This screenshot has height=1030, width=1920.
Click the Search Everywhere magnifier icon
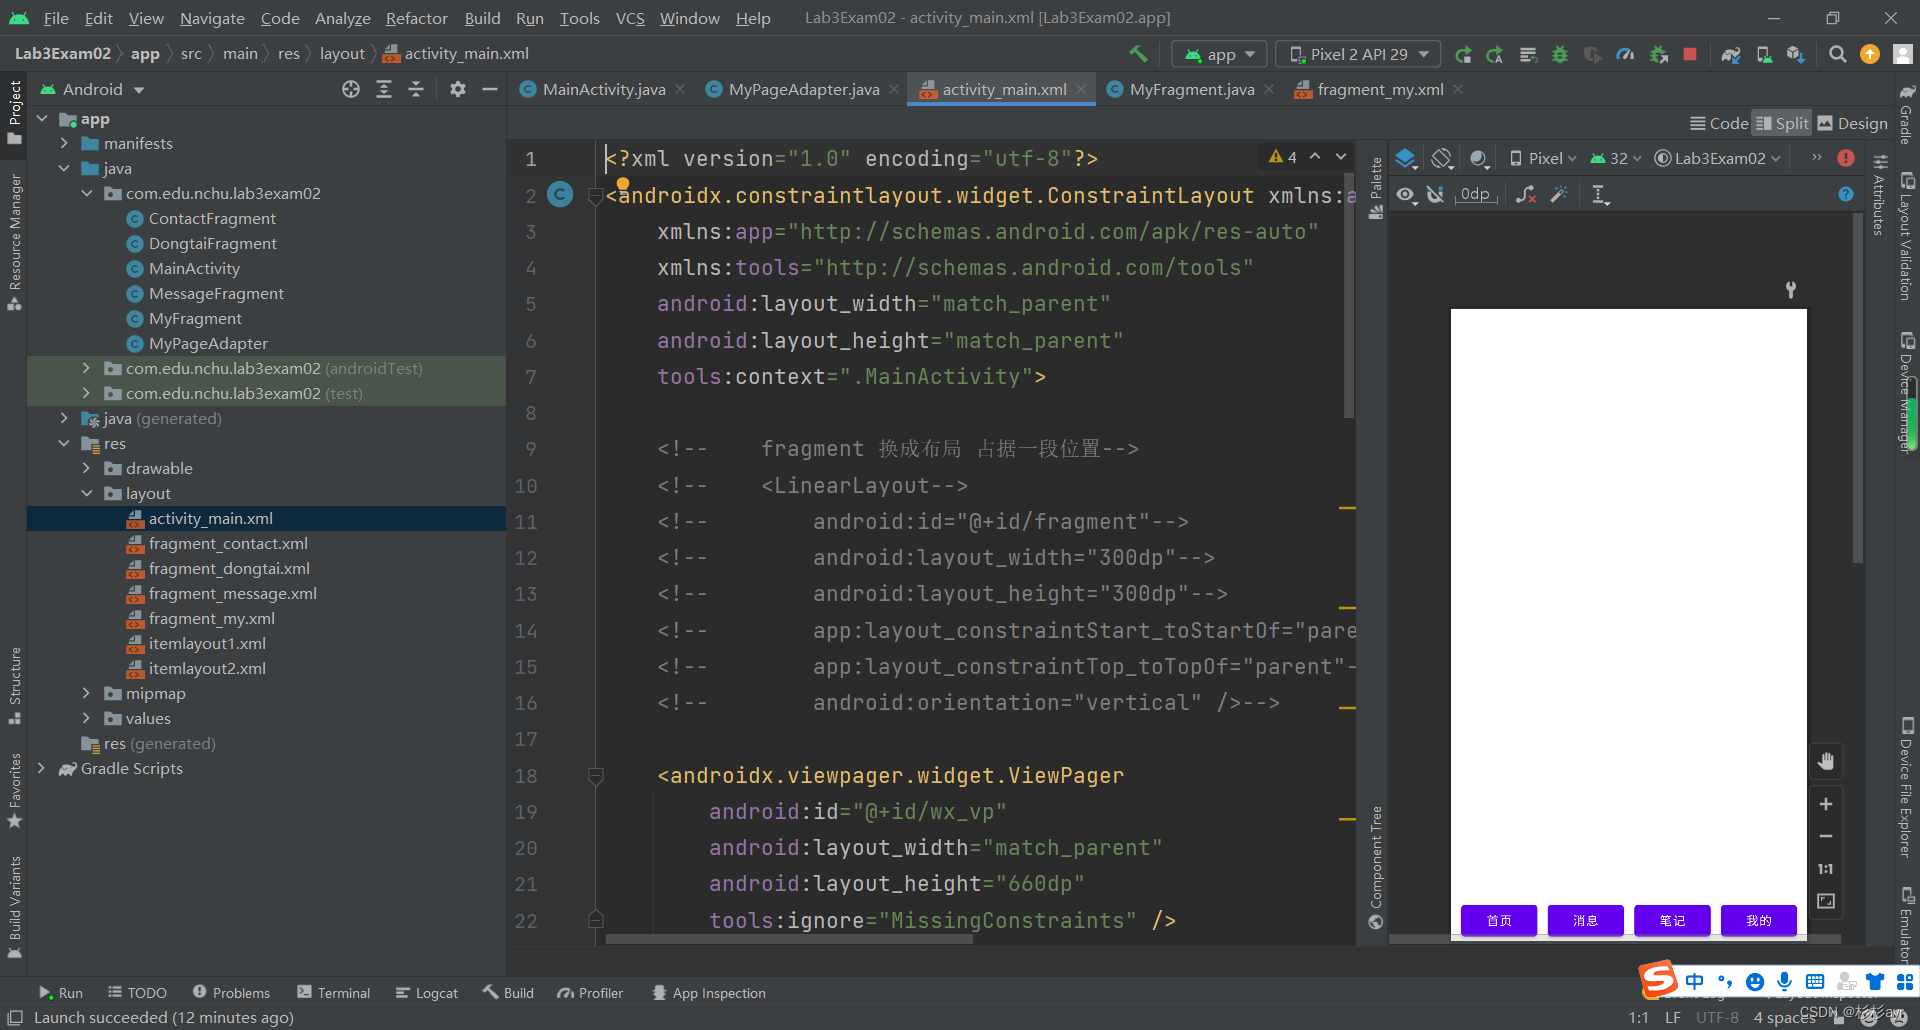pyautogui.click(x=1837, y=54)
